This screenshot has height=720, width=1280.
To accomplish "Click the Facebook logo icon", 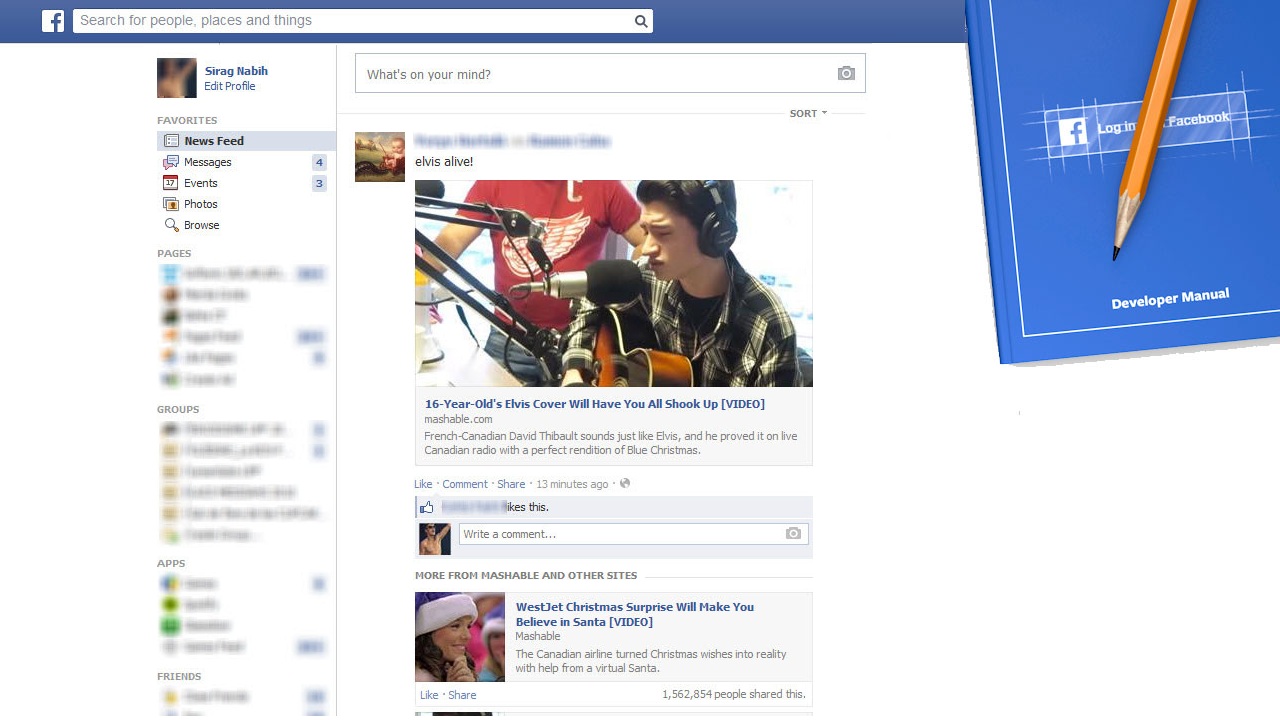I will 53,21.
